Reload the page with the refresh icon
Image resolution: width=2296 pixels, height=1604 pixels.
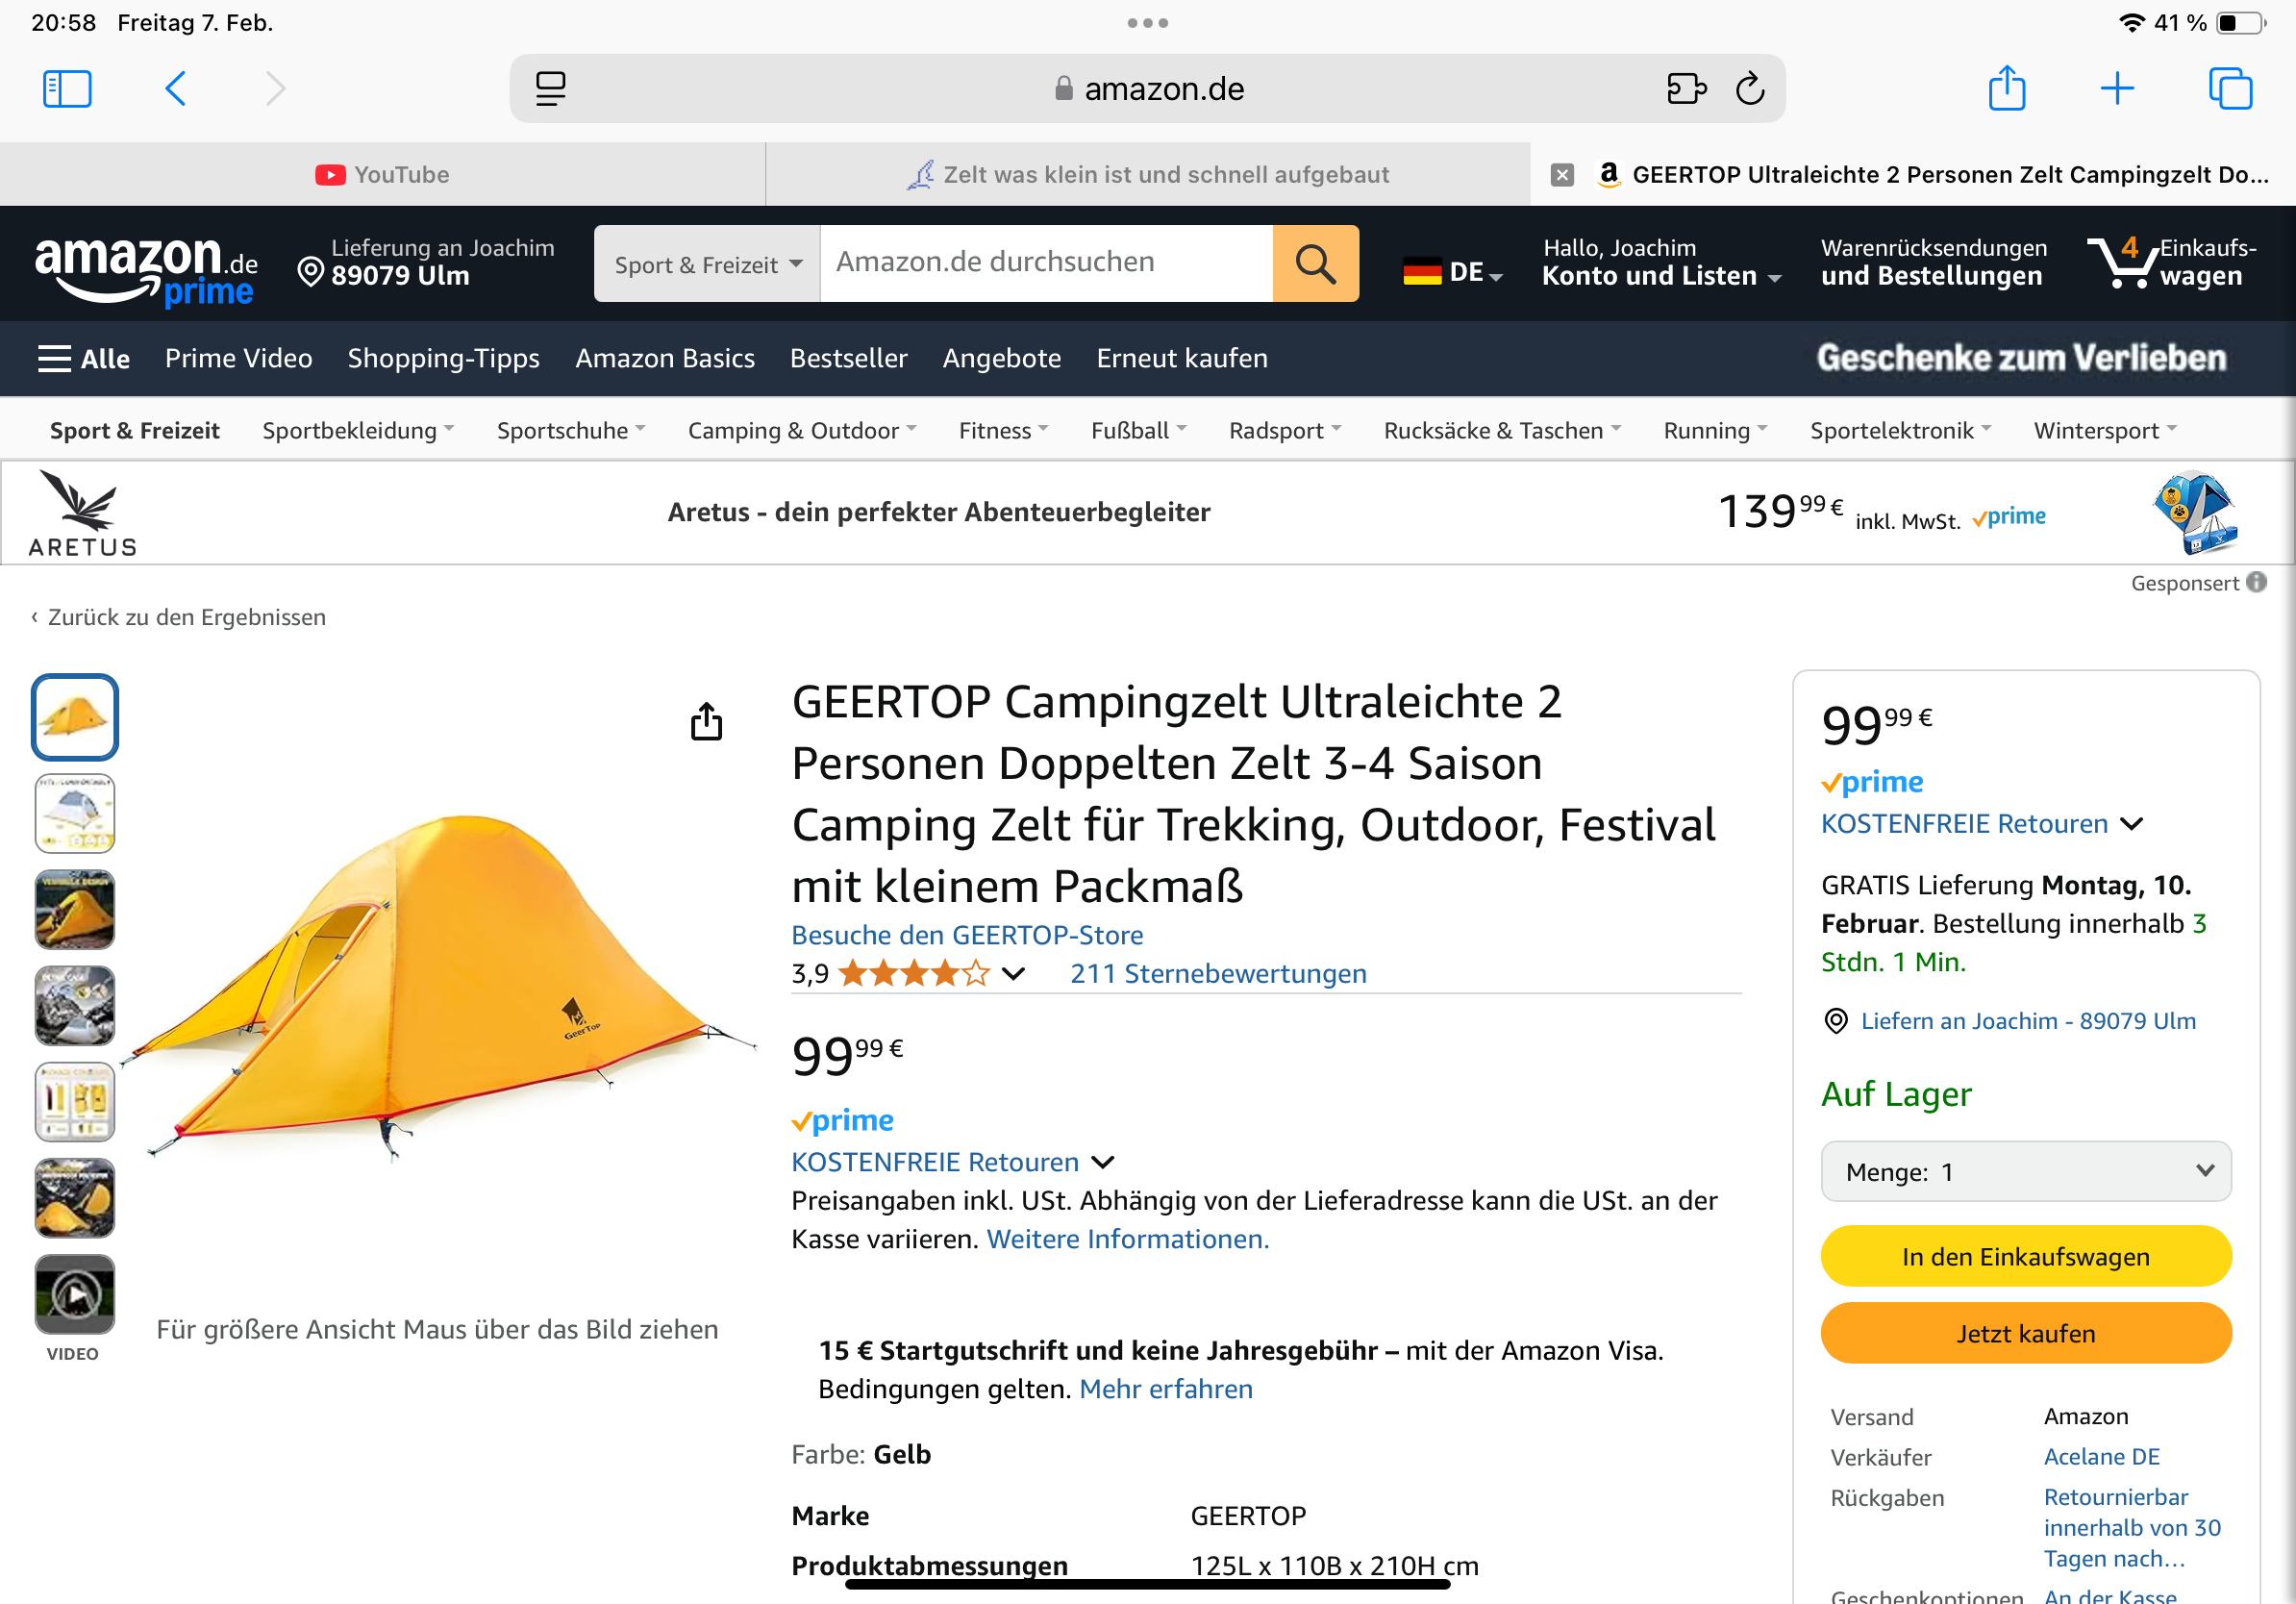pos(1750,89)
